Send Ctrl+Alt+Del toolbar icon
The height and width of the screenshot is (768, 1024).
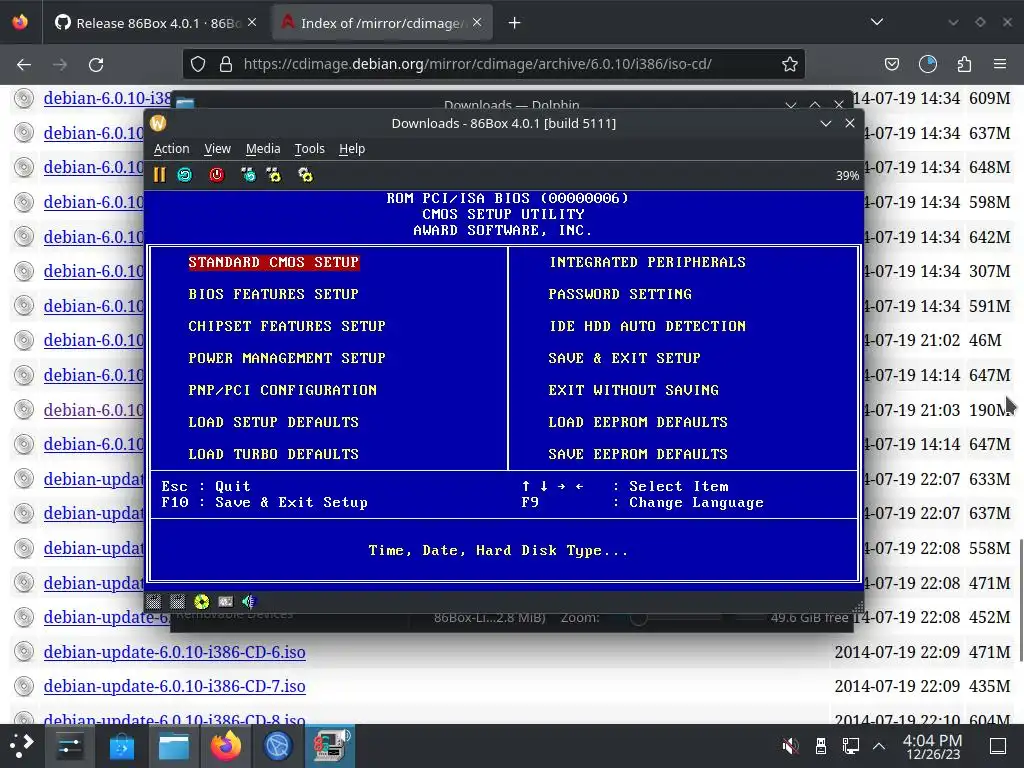click(x=248, y=174)
